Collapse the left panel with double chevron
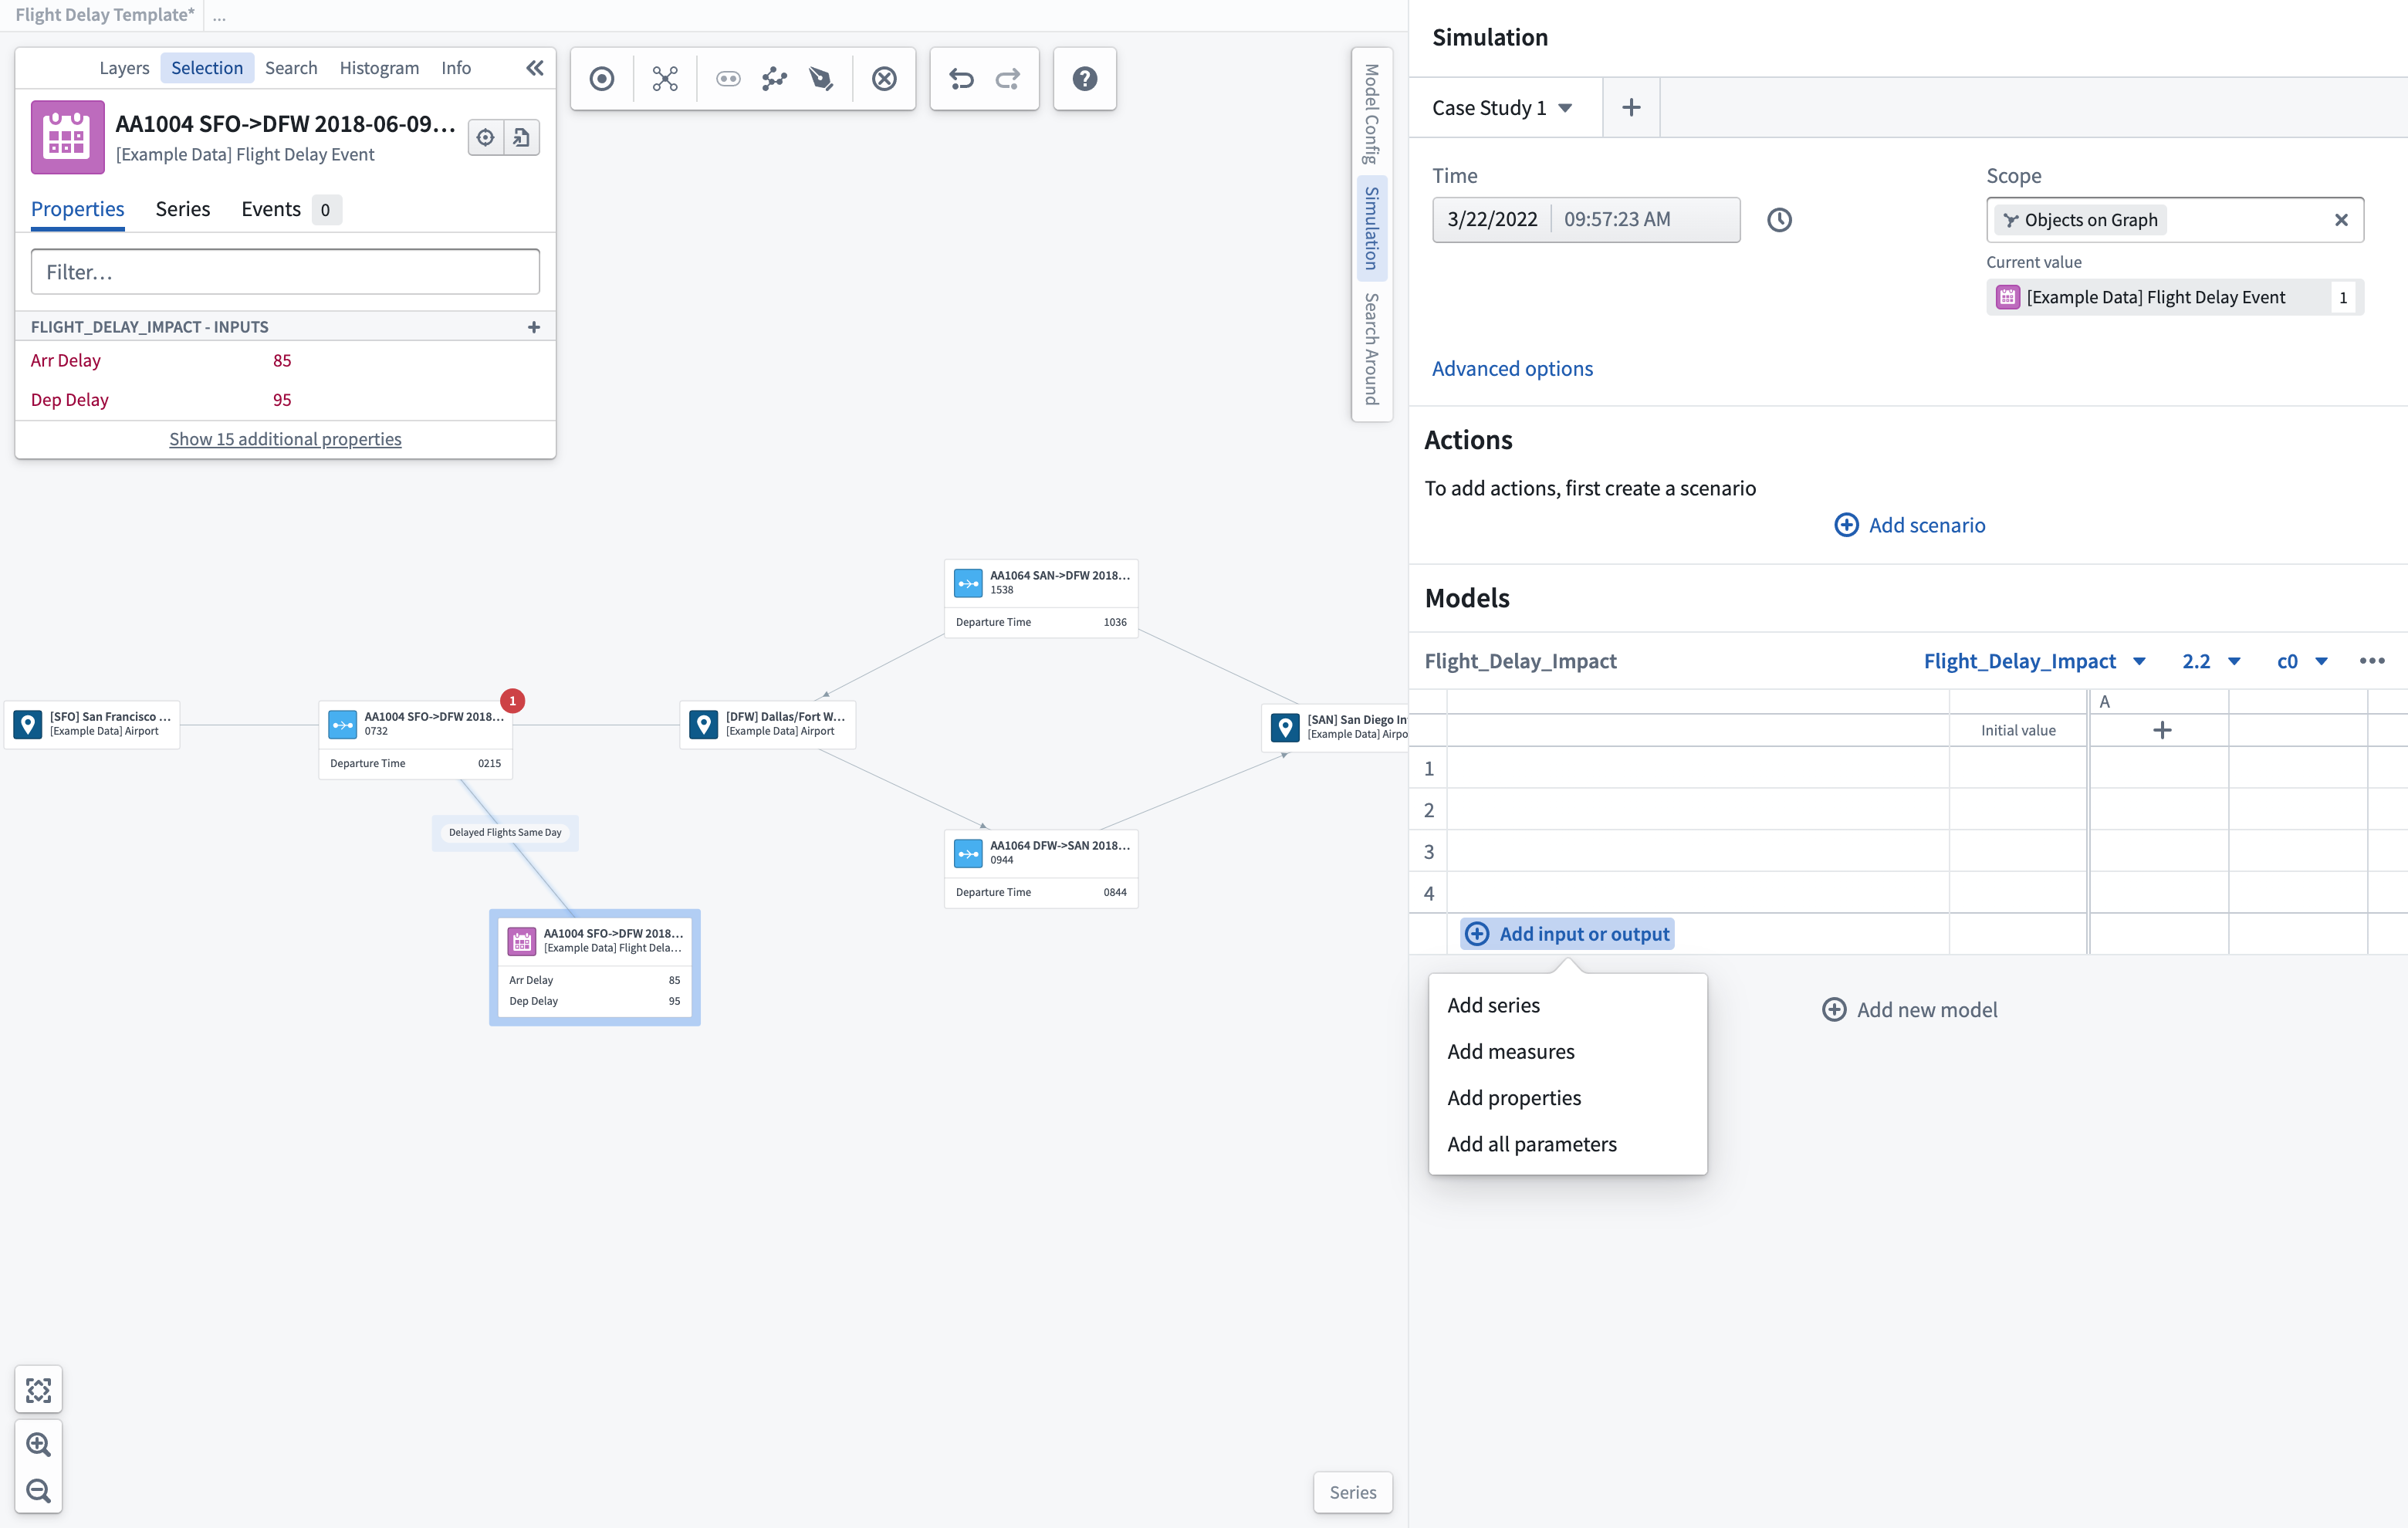The height and width of the screenshot is (1528, 2408). 535,68
